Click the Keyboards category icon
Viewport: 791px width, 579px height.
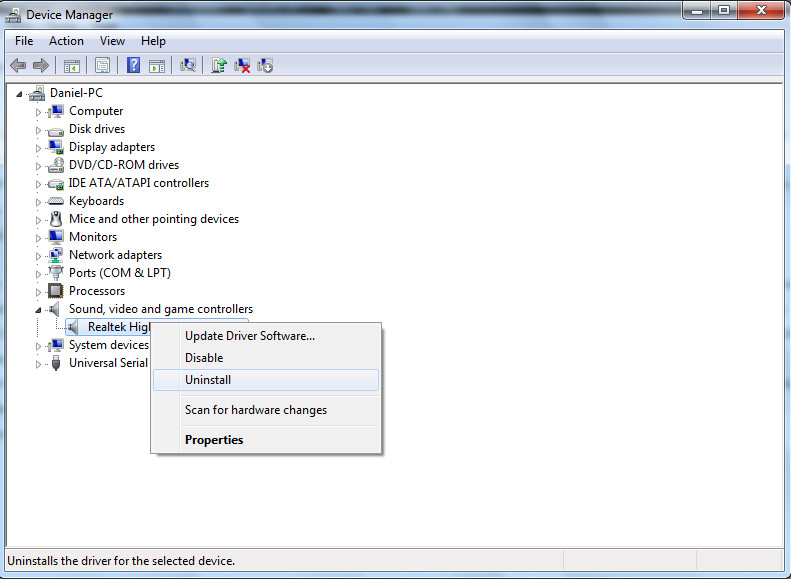tap(56, 201)
